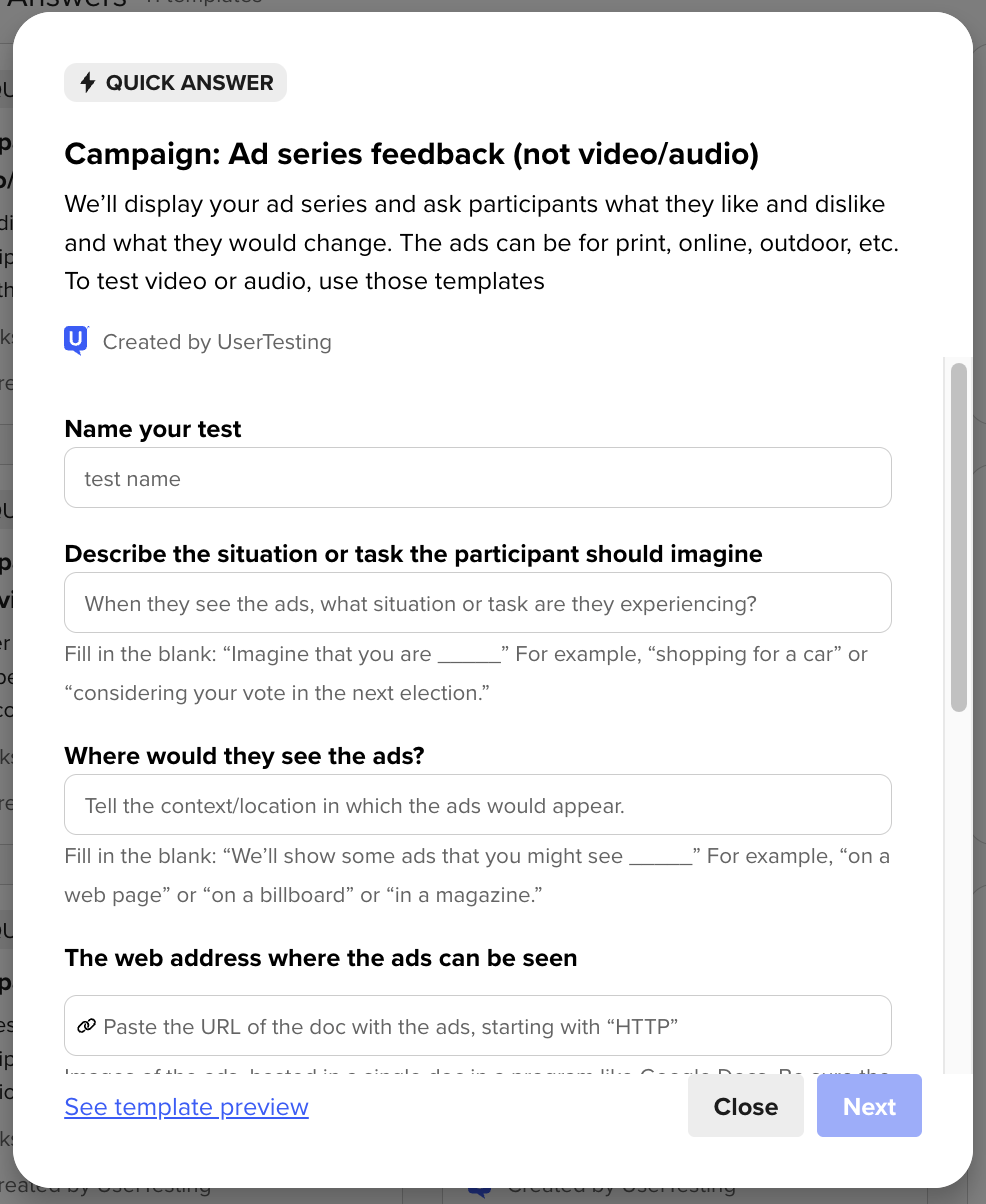Click the "Name your test" label
The height and width of the screenshot is (1204, 986).
pyautogui.click(x=153, y=429)
